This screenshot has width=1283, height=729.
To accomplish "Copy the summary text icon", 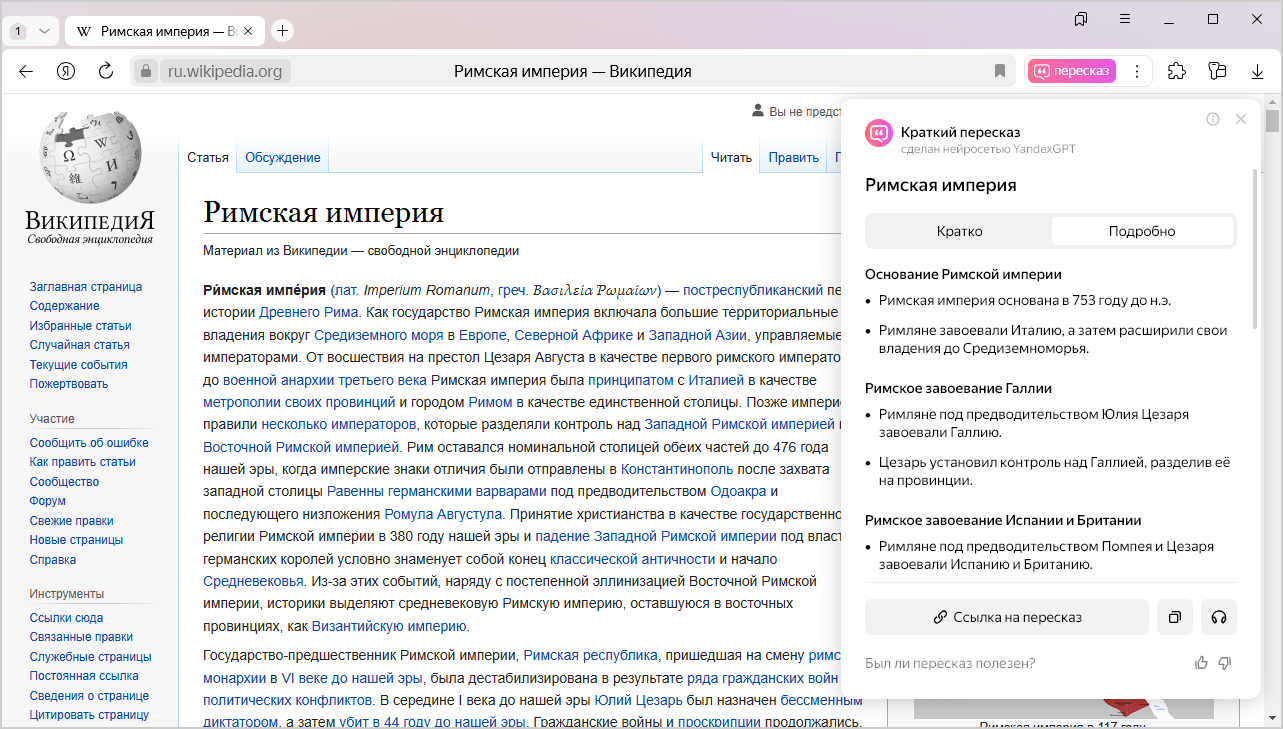I will tap(1175, 617).
